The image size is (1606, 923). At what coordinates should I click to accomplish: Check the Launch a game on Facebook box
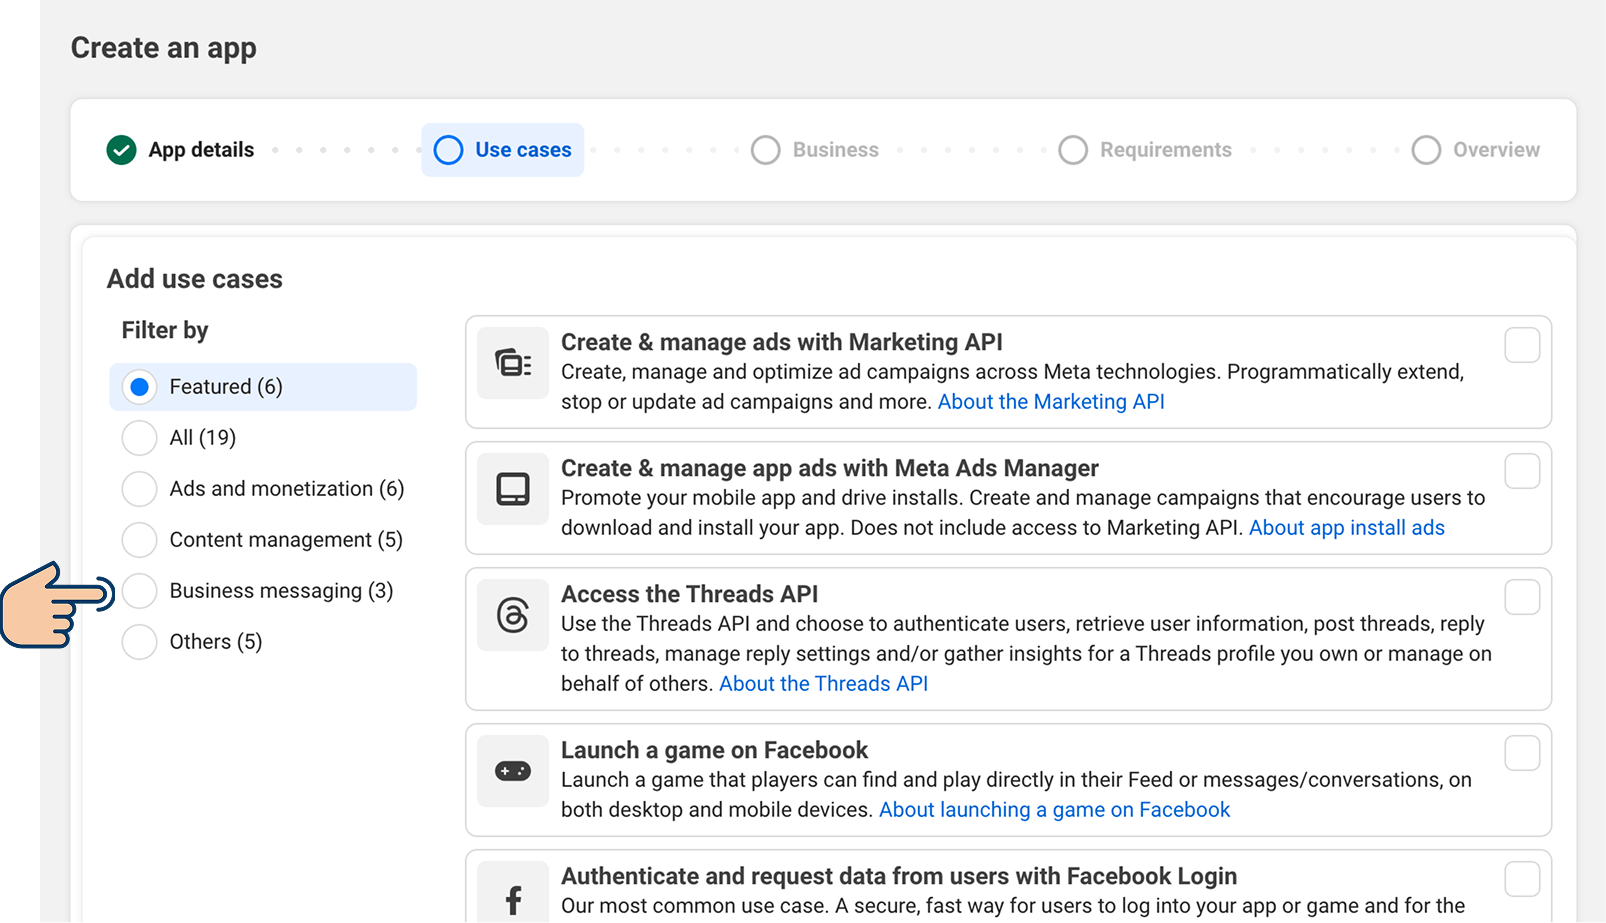[1522, 753]
